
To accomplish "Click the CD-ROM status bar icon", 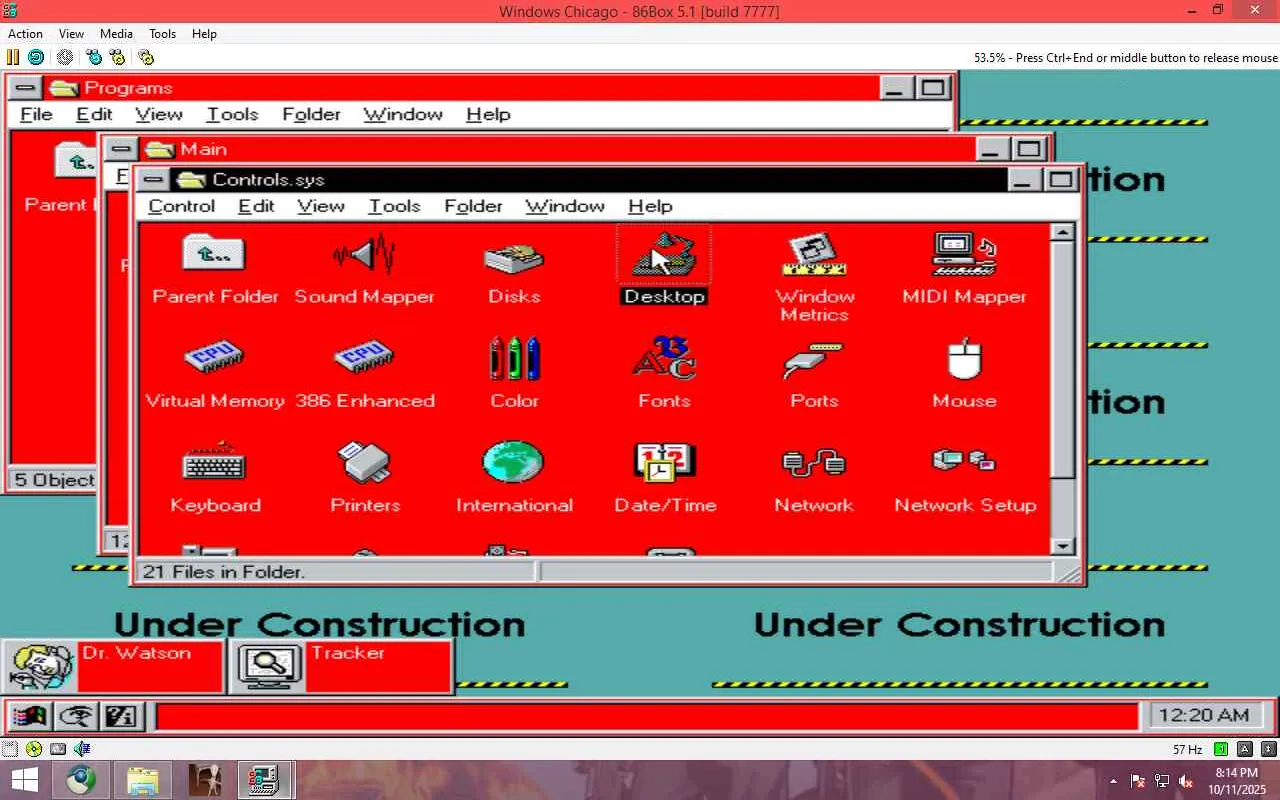I will pyautogui.click(x=34, y=749).
